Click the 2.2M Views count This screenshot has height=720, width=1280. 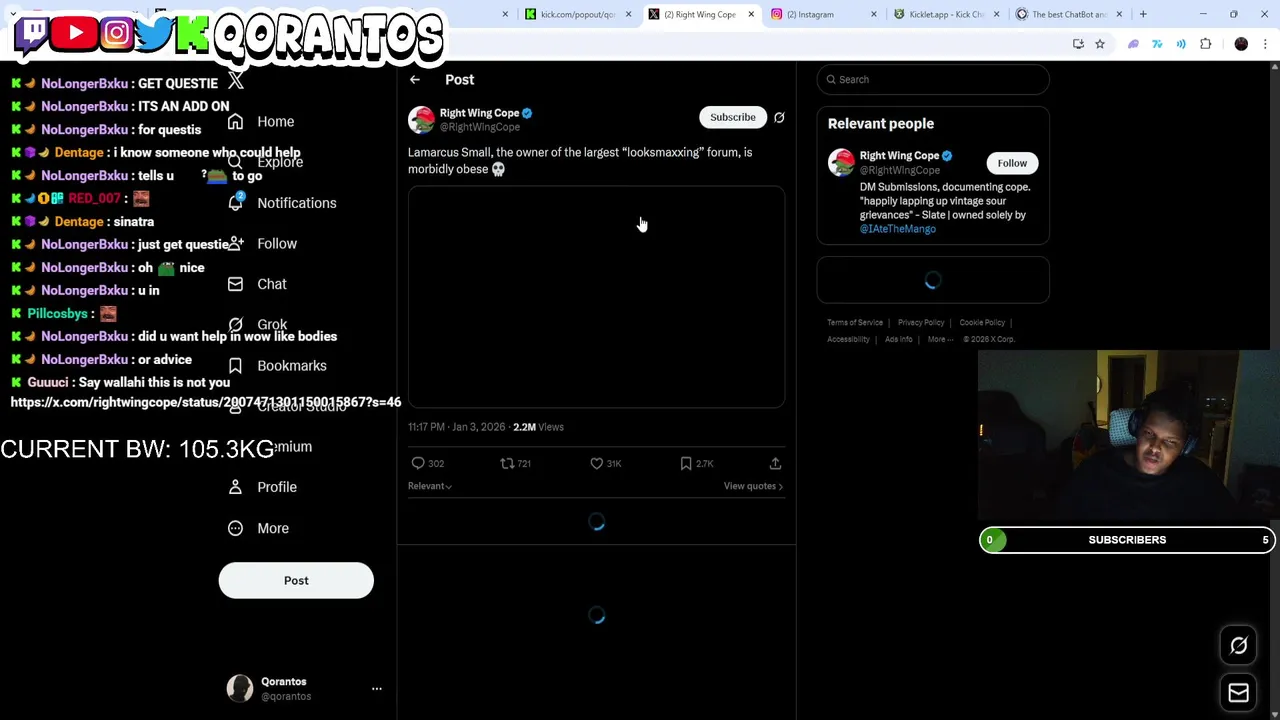[538, 427]
